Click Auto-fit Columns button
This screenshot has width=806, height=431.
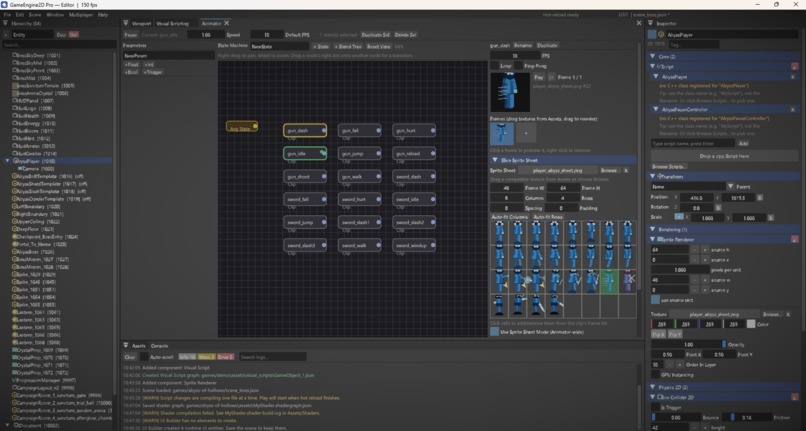tap(509, 217)
